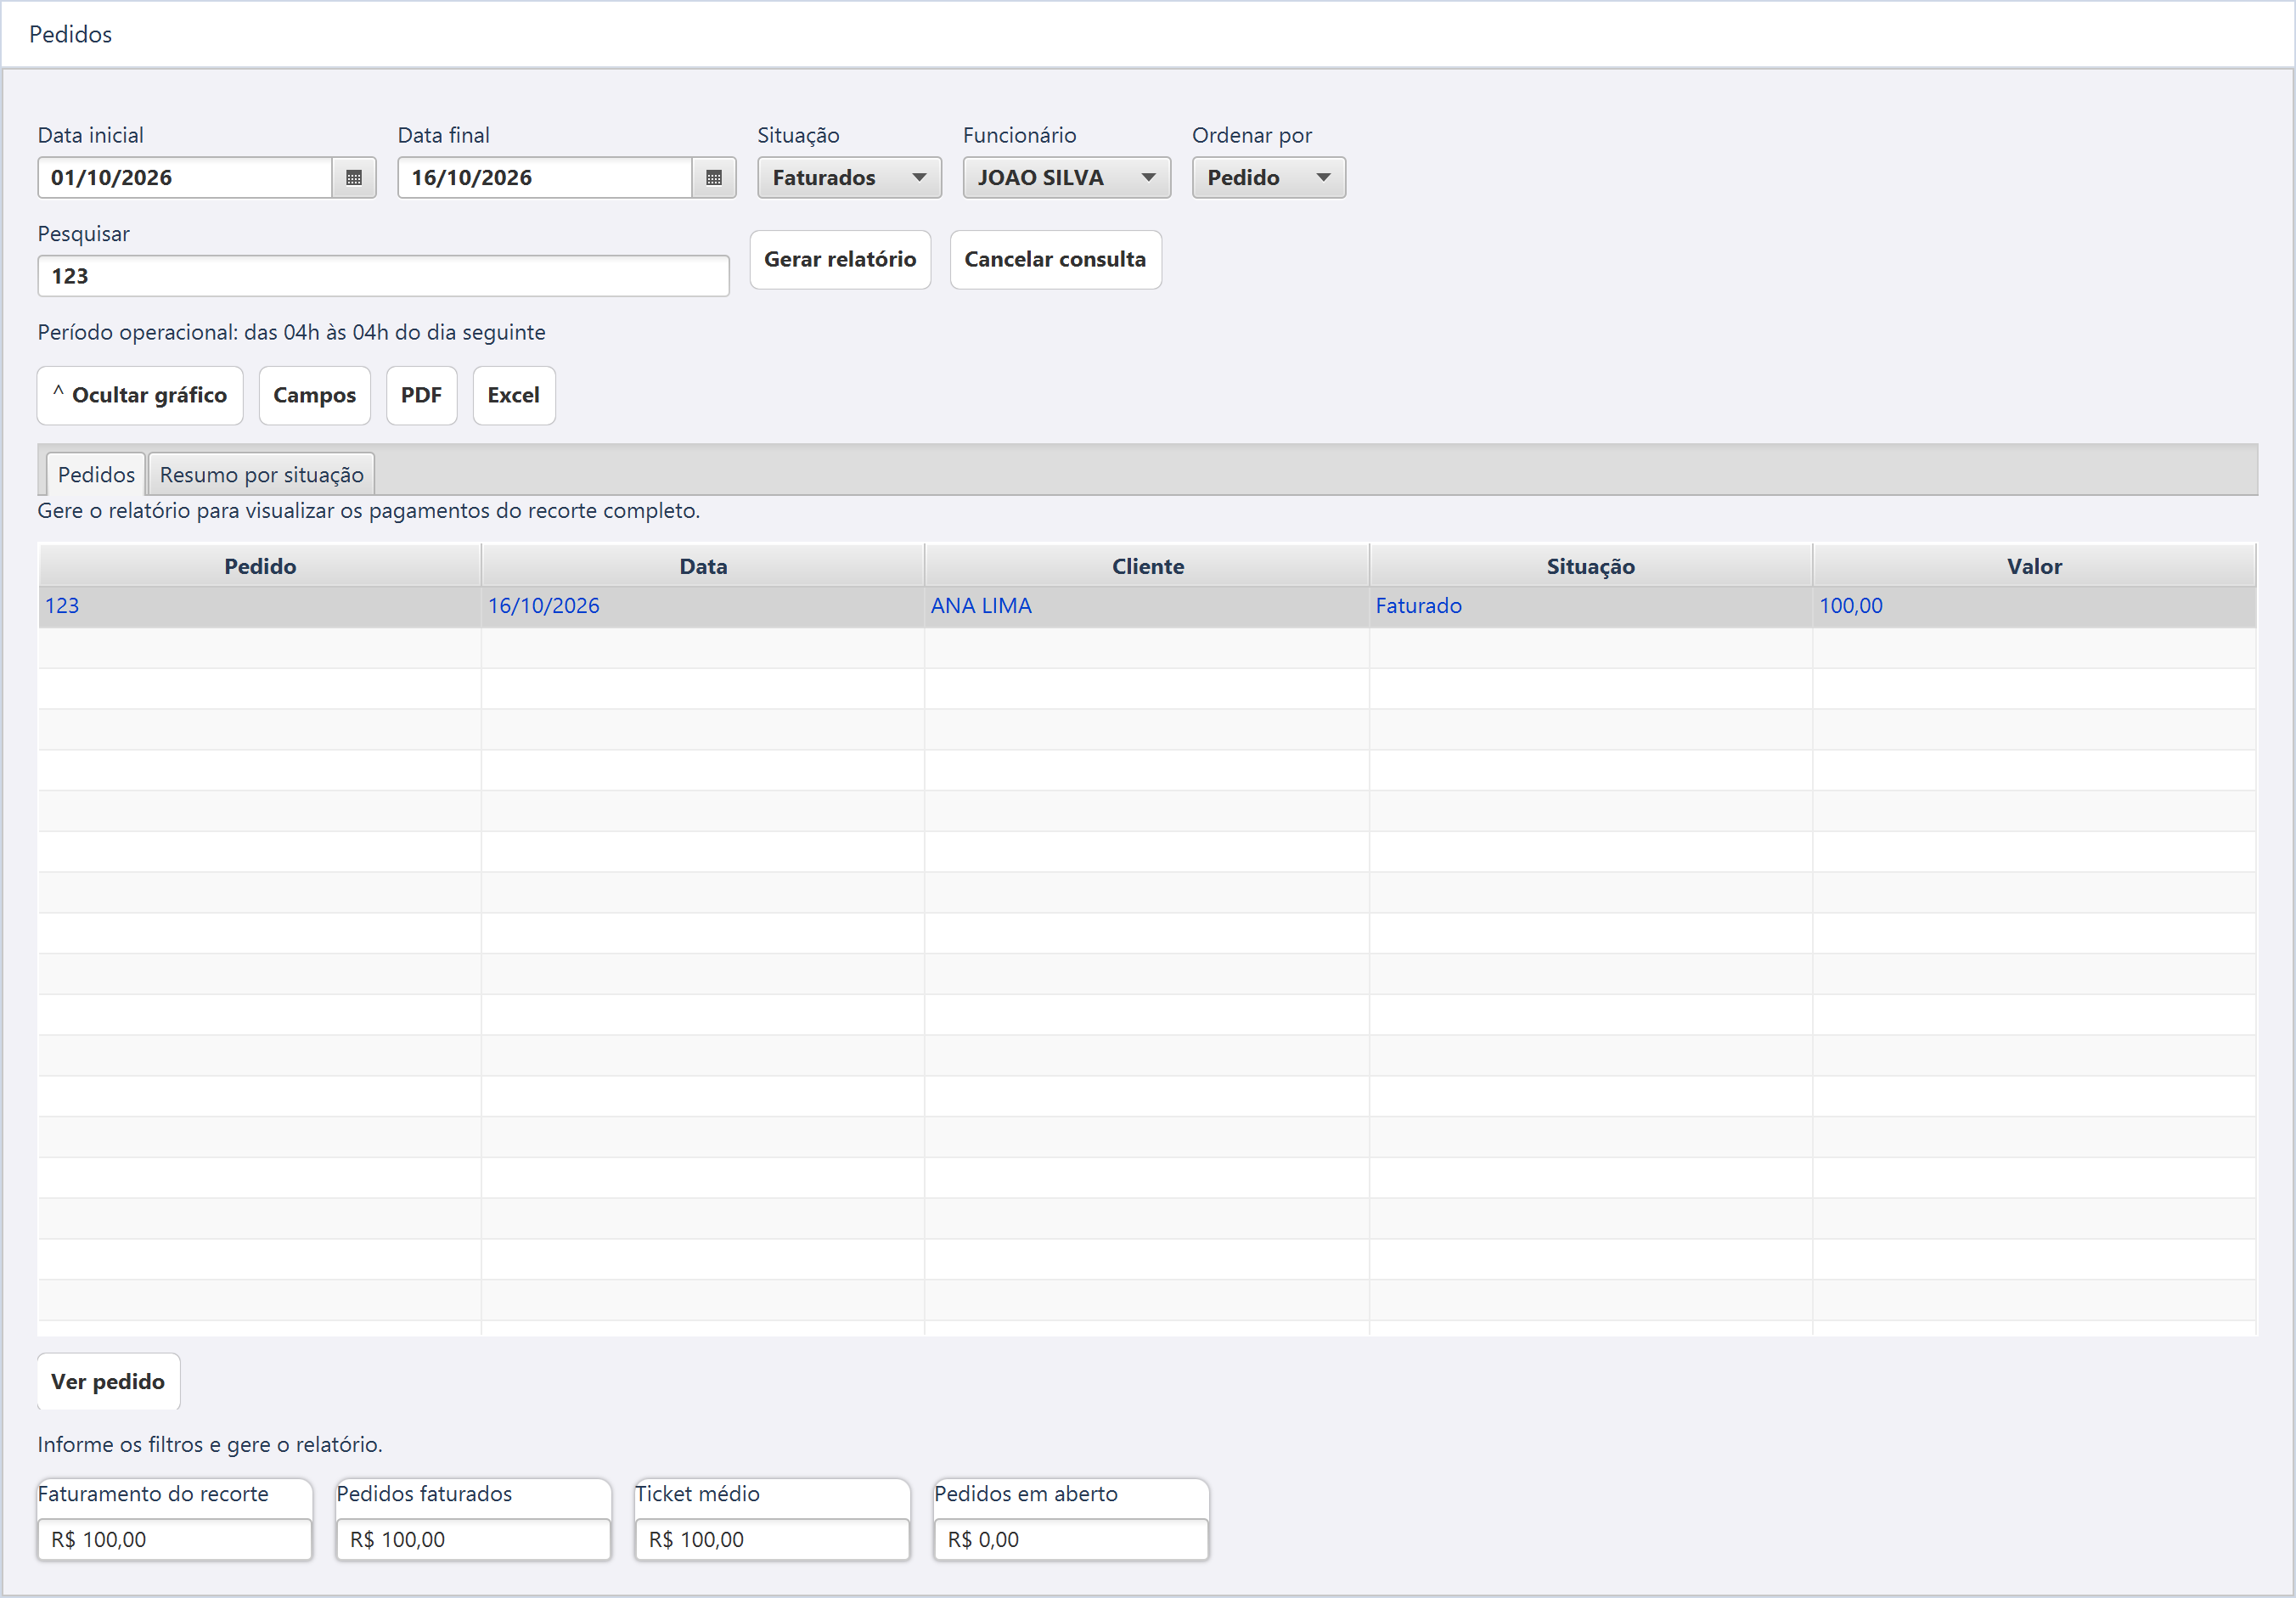Expand the Ordenar por dropdown
This screenshot has height=1598, width=2296.
coord(1268,177)
